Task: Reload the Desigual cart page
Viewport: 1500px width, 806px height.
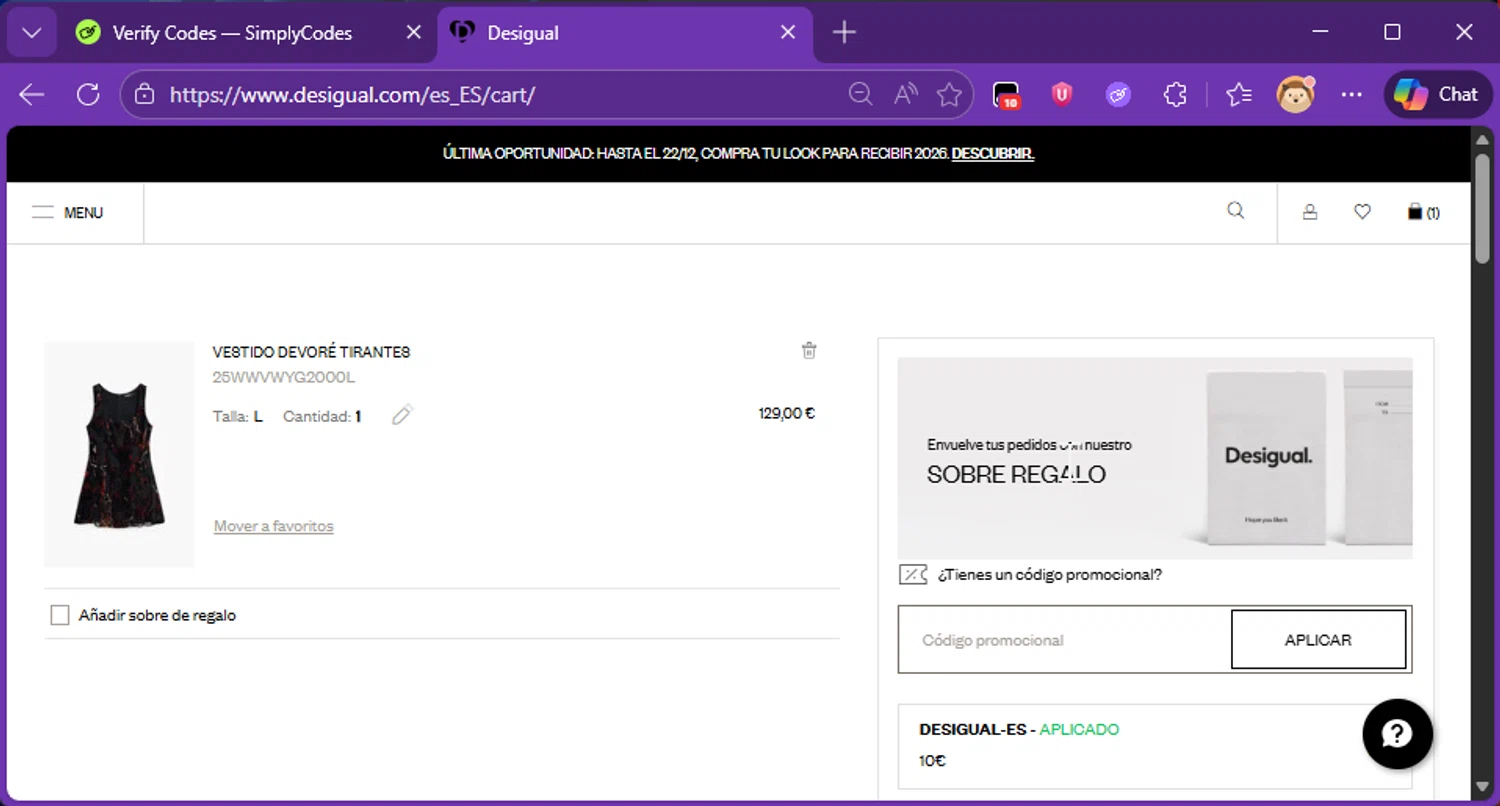Action: (x=88, y=95)
